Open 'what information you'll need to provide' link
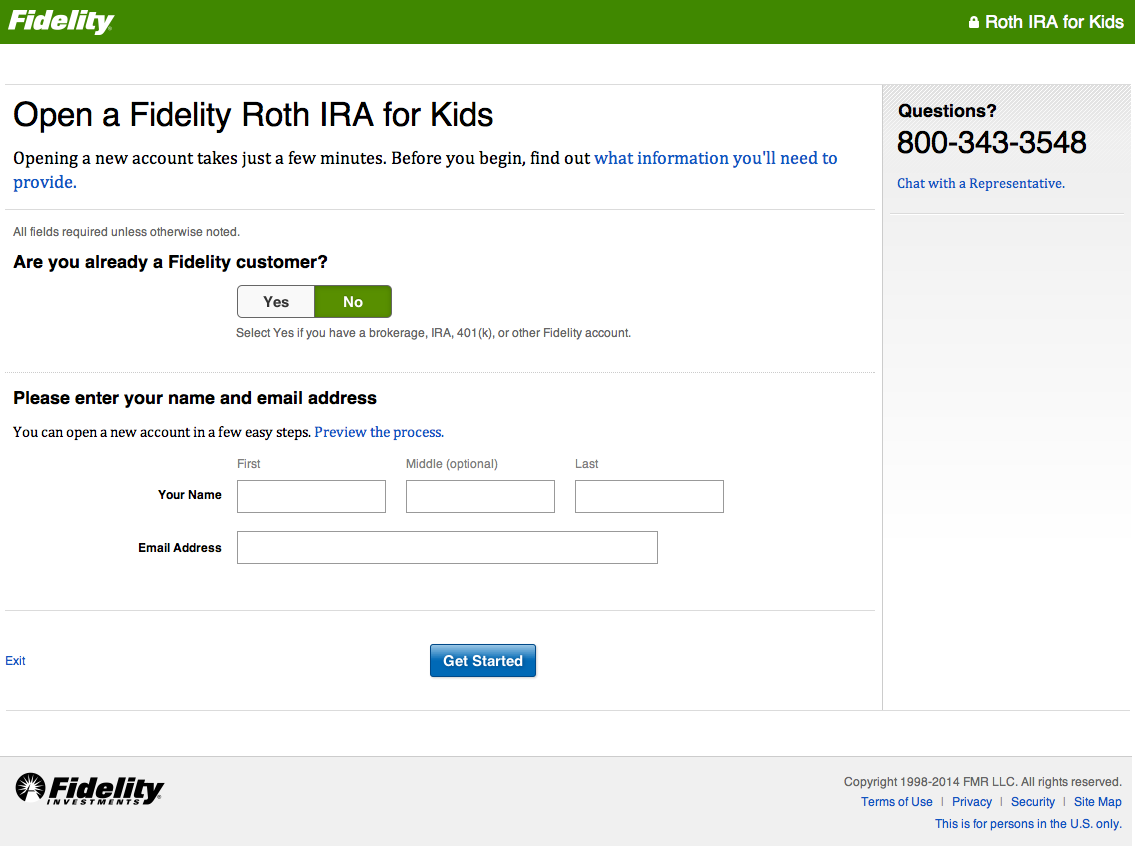1135x864 pixels. click(x=715, y=158)
